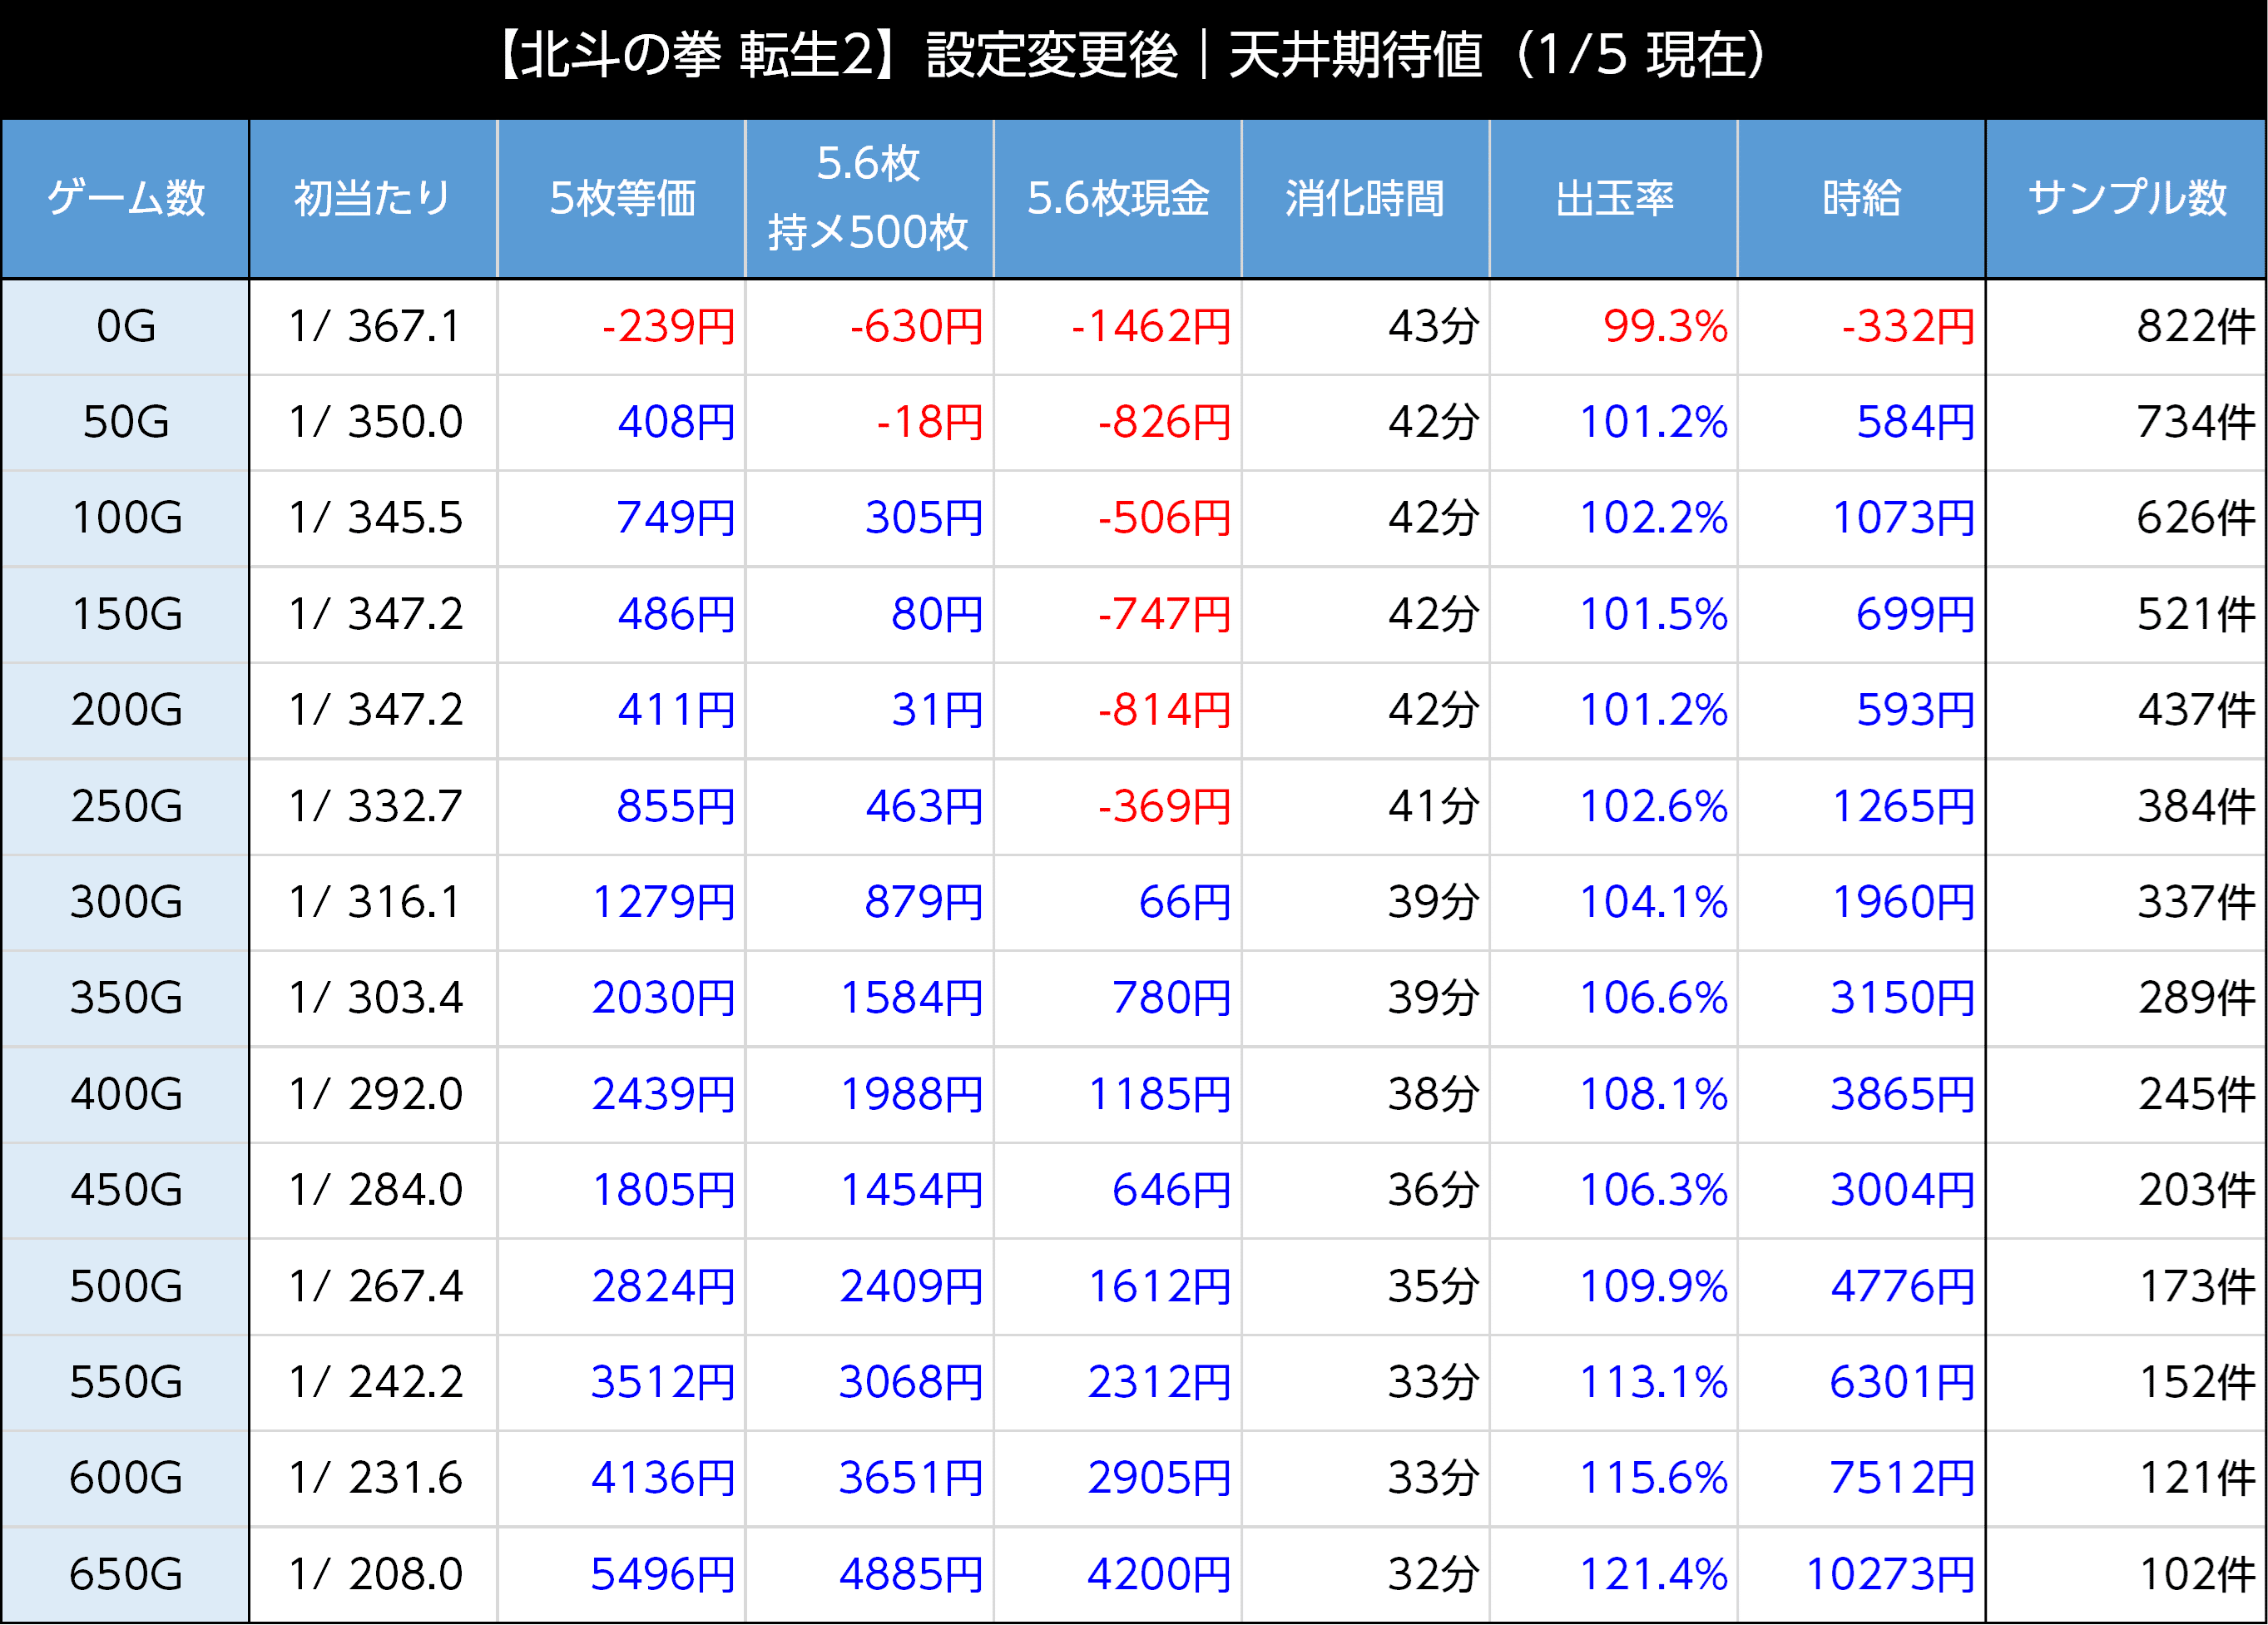Viewport: 2268px width, 1625px height.
Task: Click the 初当たり column header
Action: click(372, 198)
